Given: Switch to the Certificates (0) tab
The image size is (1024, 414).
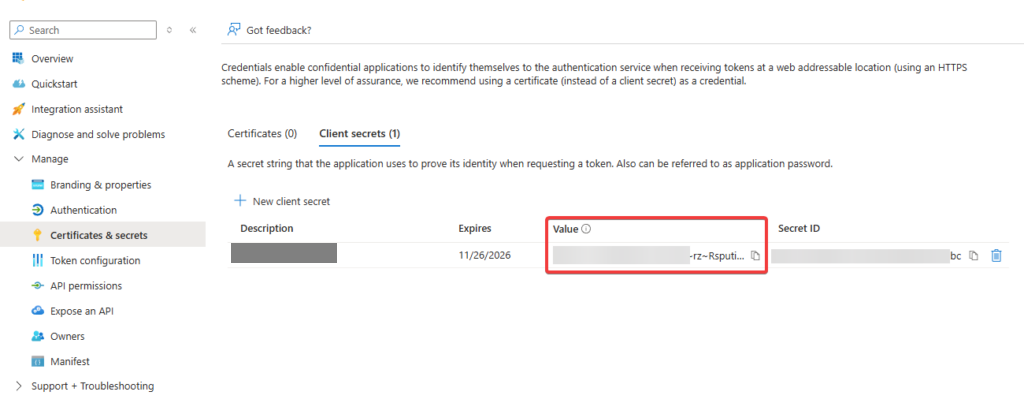Looking at the screenshot, I should pyautogui.click(x=262, y=133).
